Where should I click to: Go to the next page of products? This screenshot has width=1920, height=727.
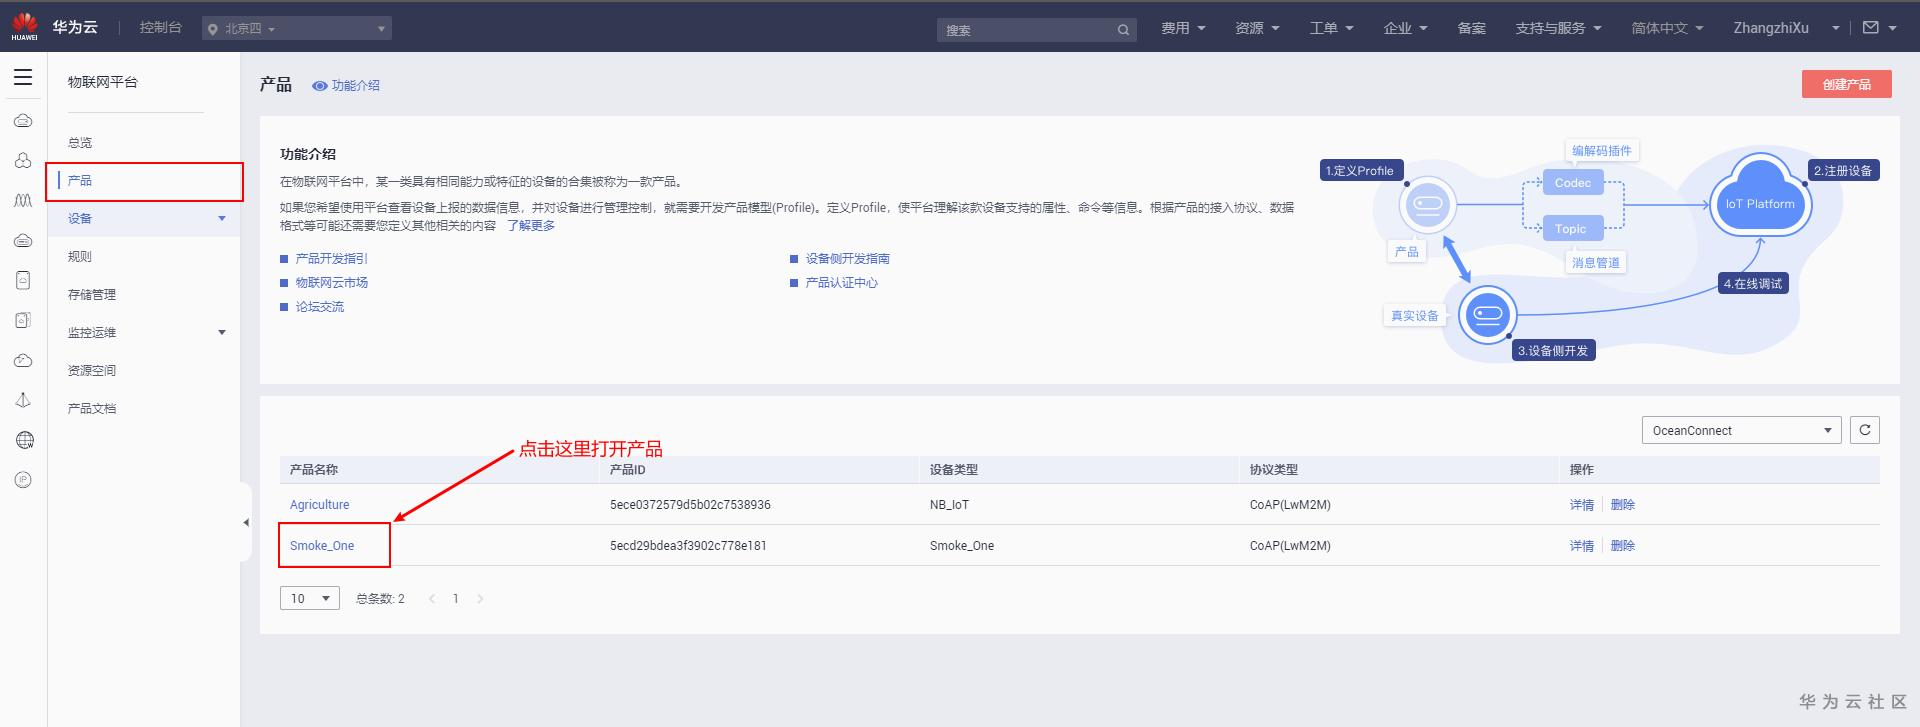click(480, 599)
